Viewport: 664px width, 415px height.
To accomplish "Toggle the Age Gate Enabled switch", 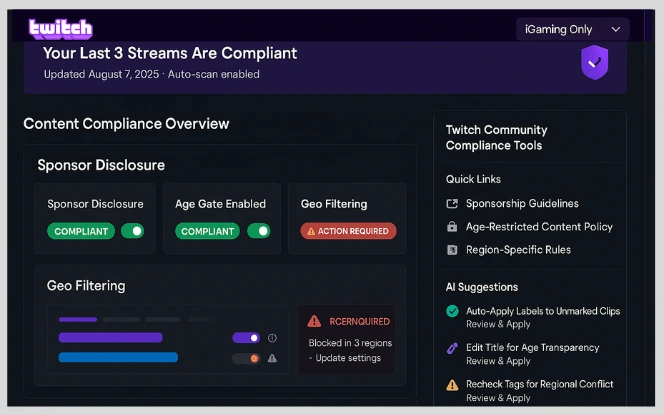I will 259,231.
